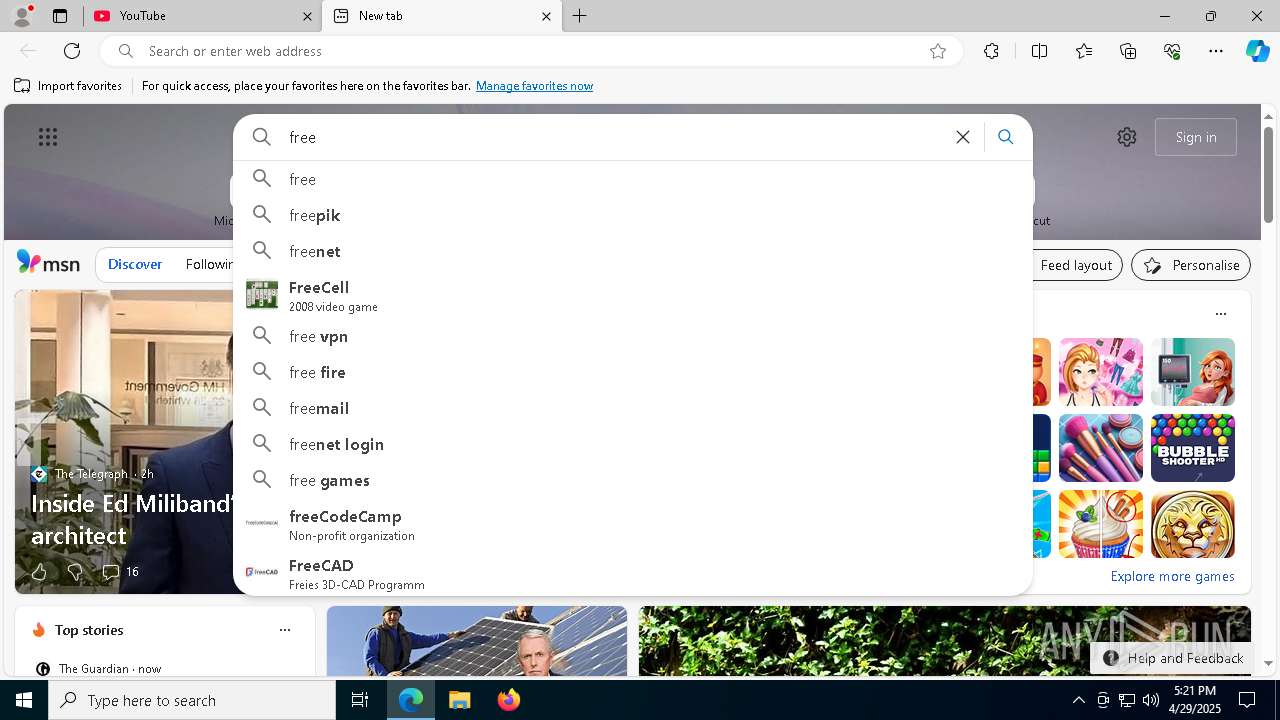Open comments on the Miliband article
The width and height of the screenshot is (1280, 720).
(120, 572)
